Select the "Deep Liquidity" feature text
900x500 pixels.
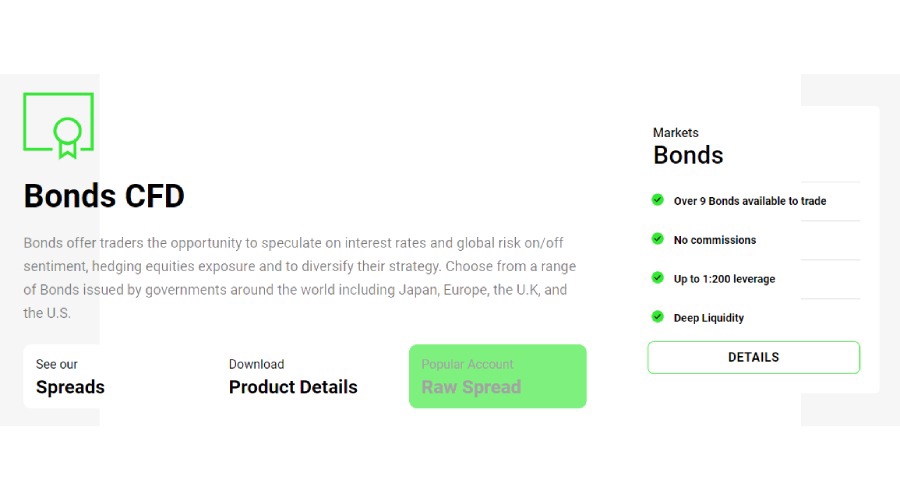(709, 318)
